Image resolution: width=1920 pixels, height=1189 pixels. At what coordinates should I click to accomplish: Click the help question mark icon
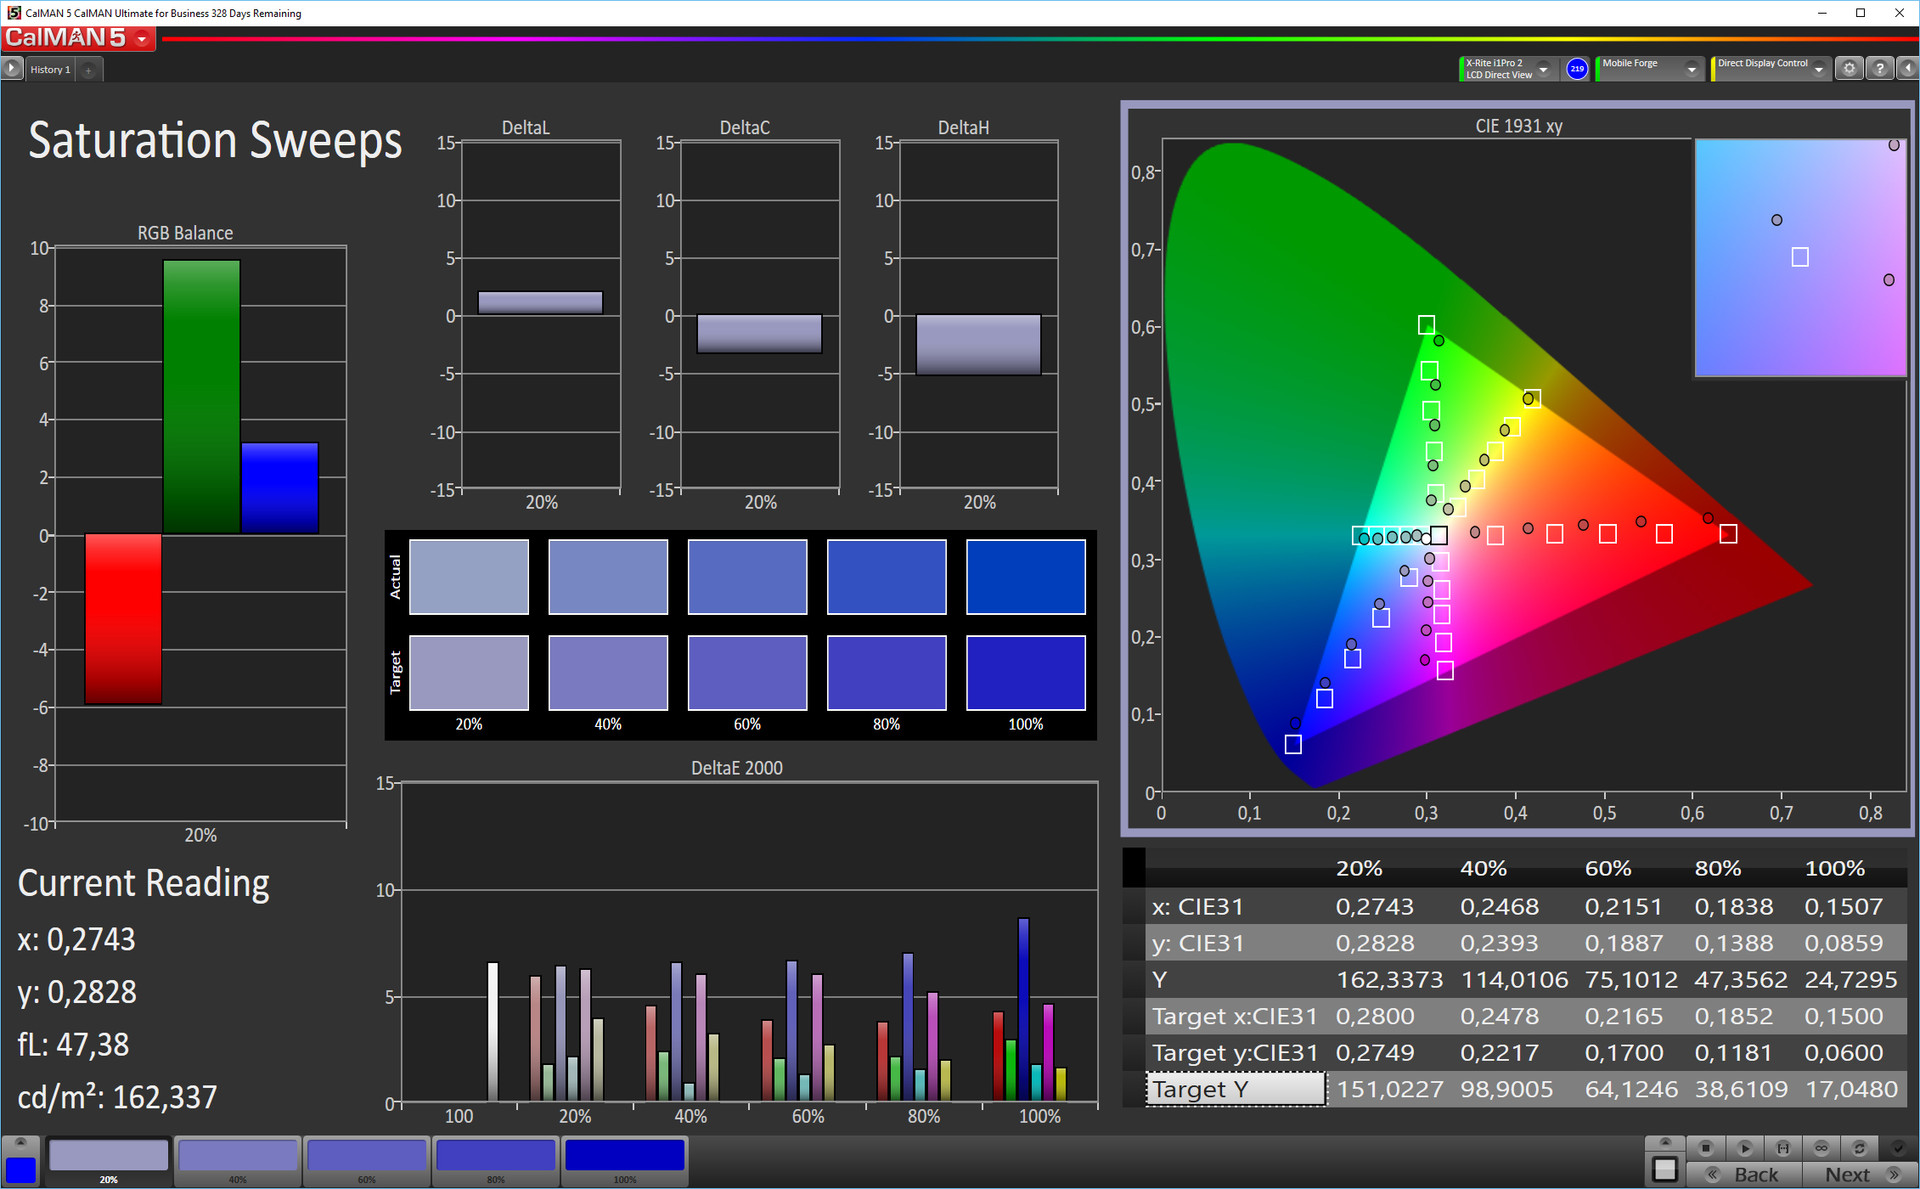[x=1880, y=69]
